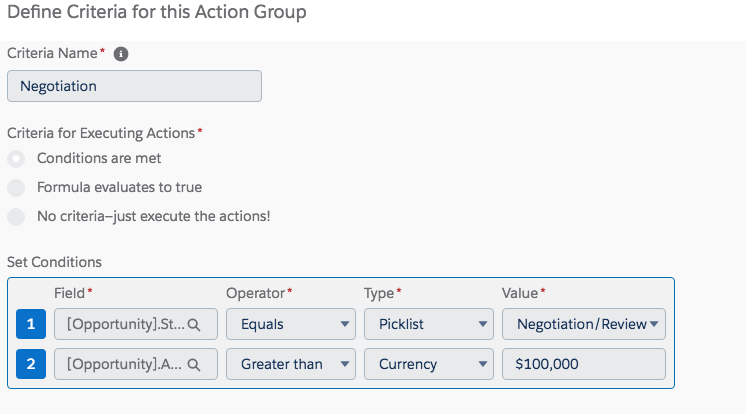This screenshot has width=746, height=414.
Task: Select the Conditions are met radio button
Action: point(16,158)
